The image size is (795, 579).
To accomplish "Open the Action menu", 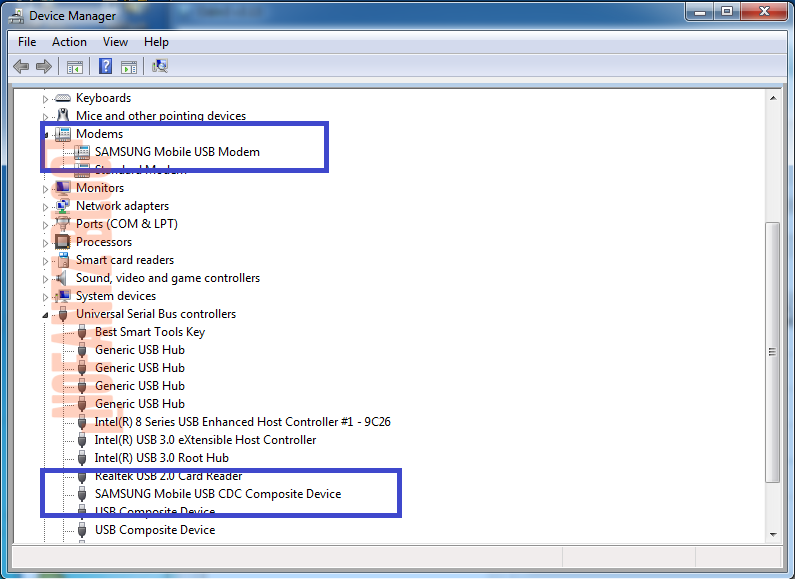I will (69, 42).
